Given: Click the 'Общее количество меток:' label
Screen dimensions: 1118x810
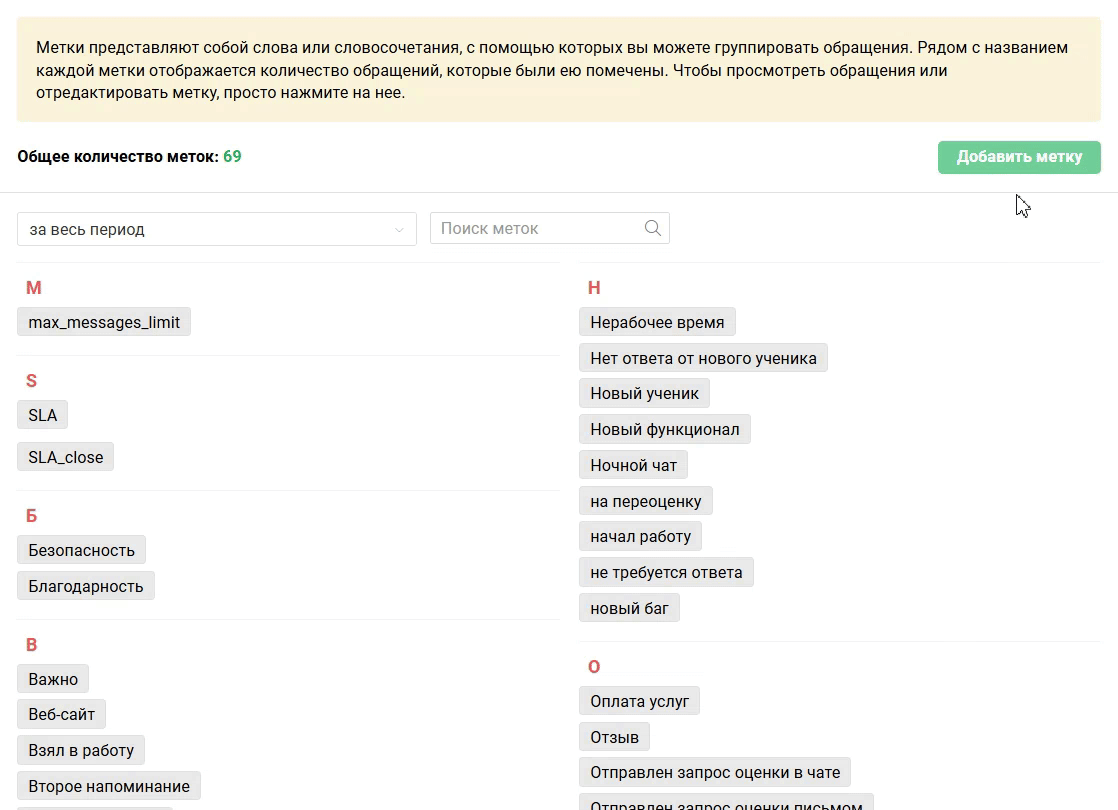Looking at the screenshot, I should (x=118, y=156).
